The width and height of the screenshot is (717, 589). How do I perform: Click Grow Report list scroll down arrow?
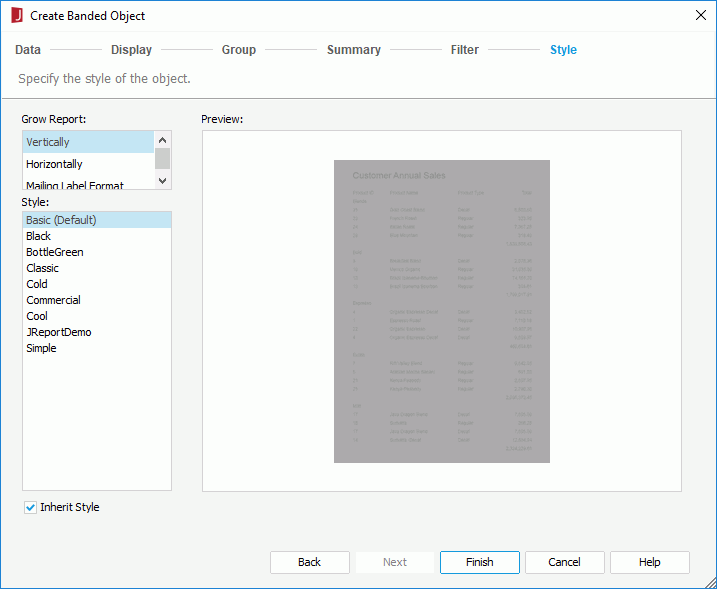coord(162,181)
